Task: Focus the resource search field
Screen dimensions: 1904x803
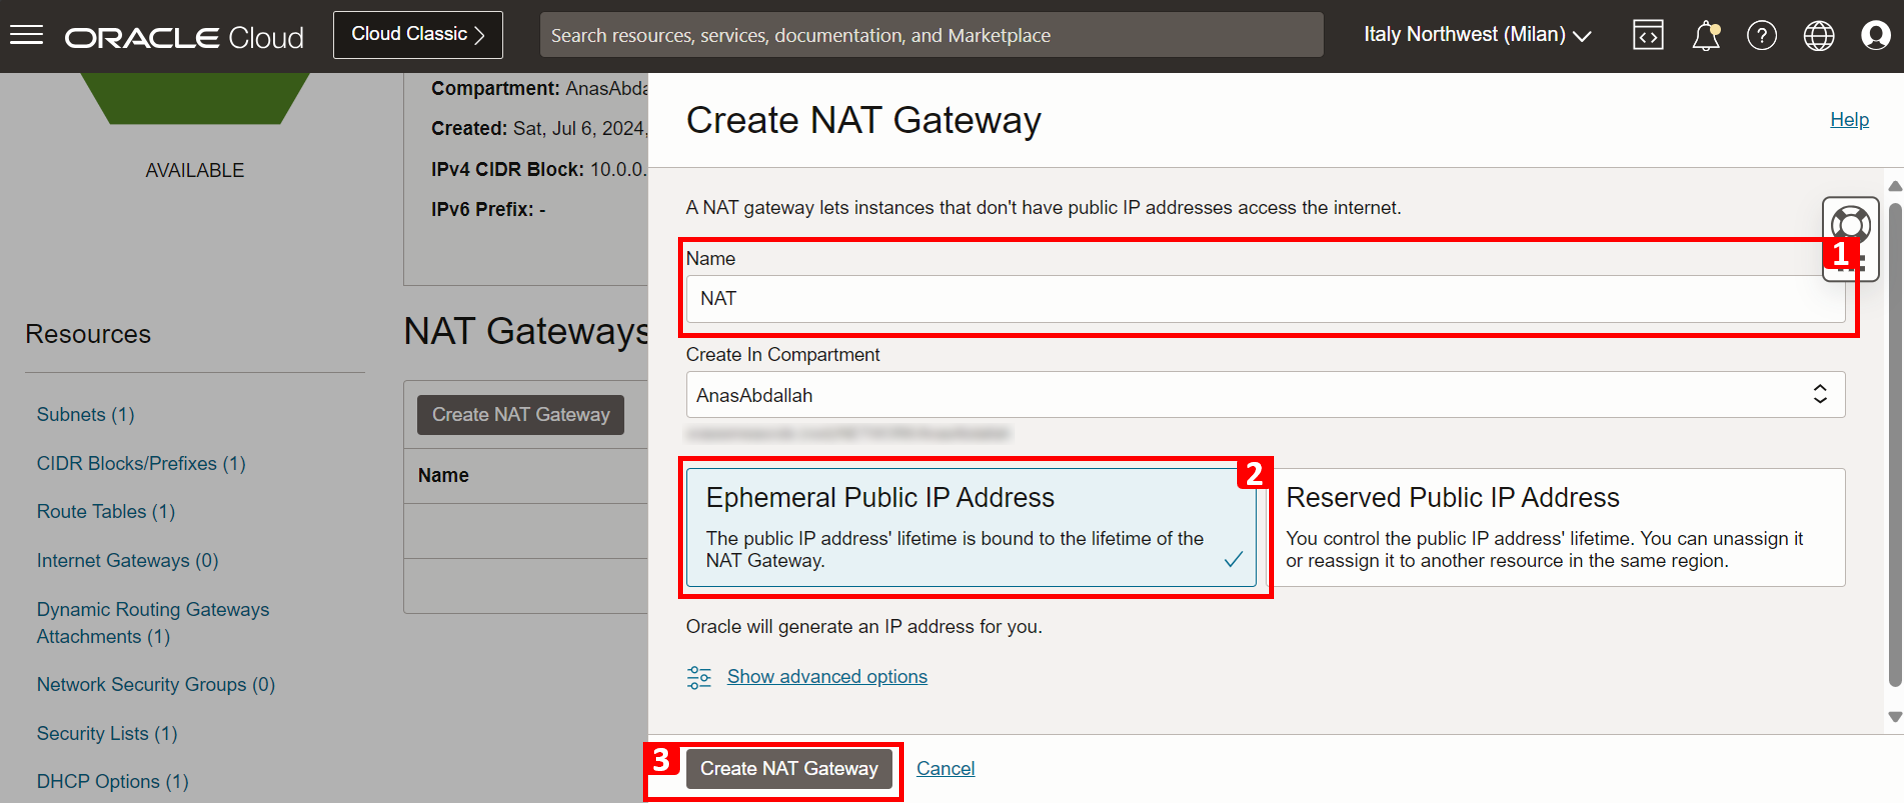Action: pos(931,35)
